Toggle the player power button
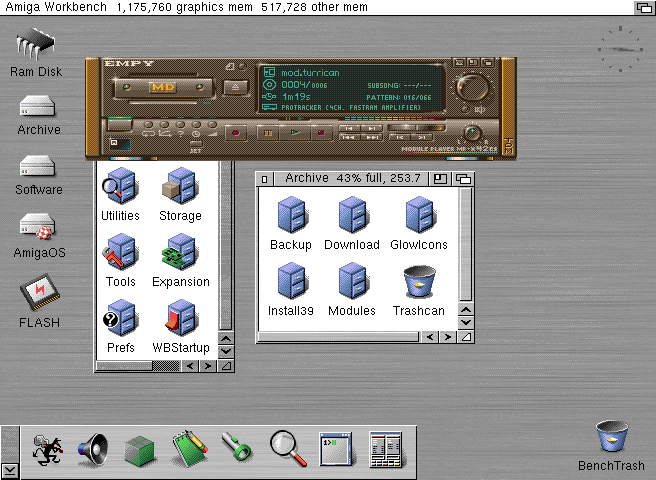Image resolution: width=656 pixels, height=480 pixels. click(120, 124)
